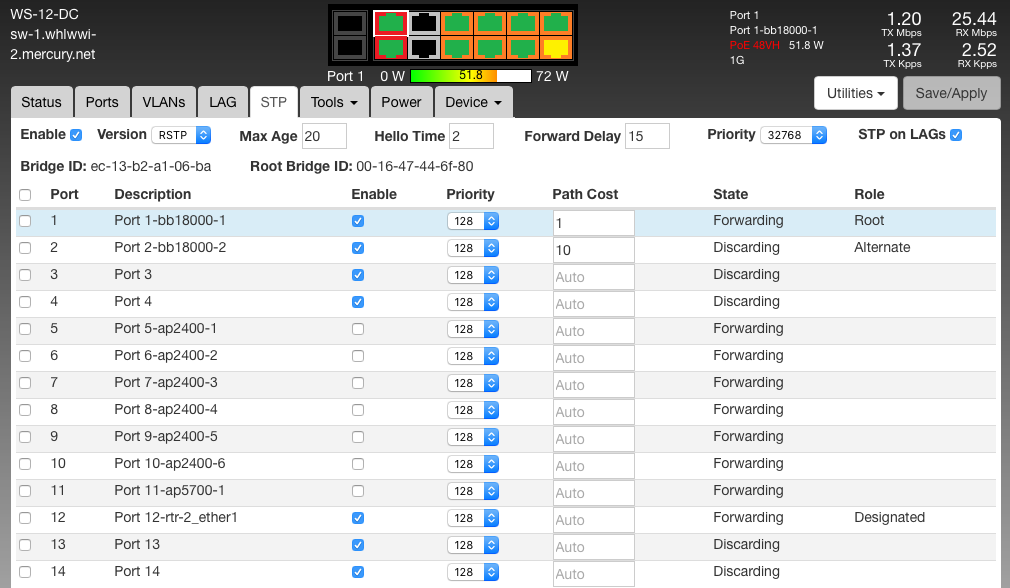1010x588 pixels.
Task: Switch to the VLANs tab
Action: click(x=163, y=102)
